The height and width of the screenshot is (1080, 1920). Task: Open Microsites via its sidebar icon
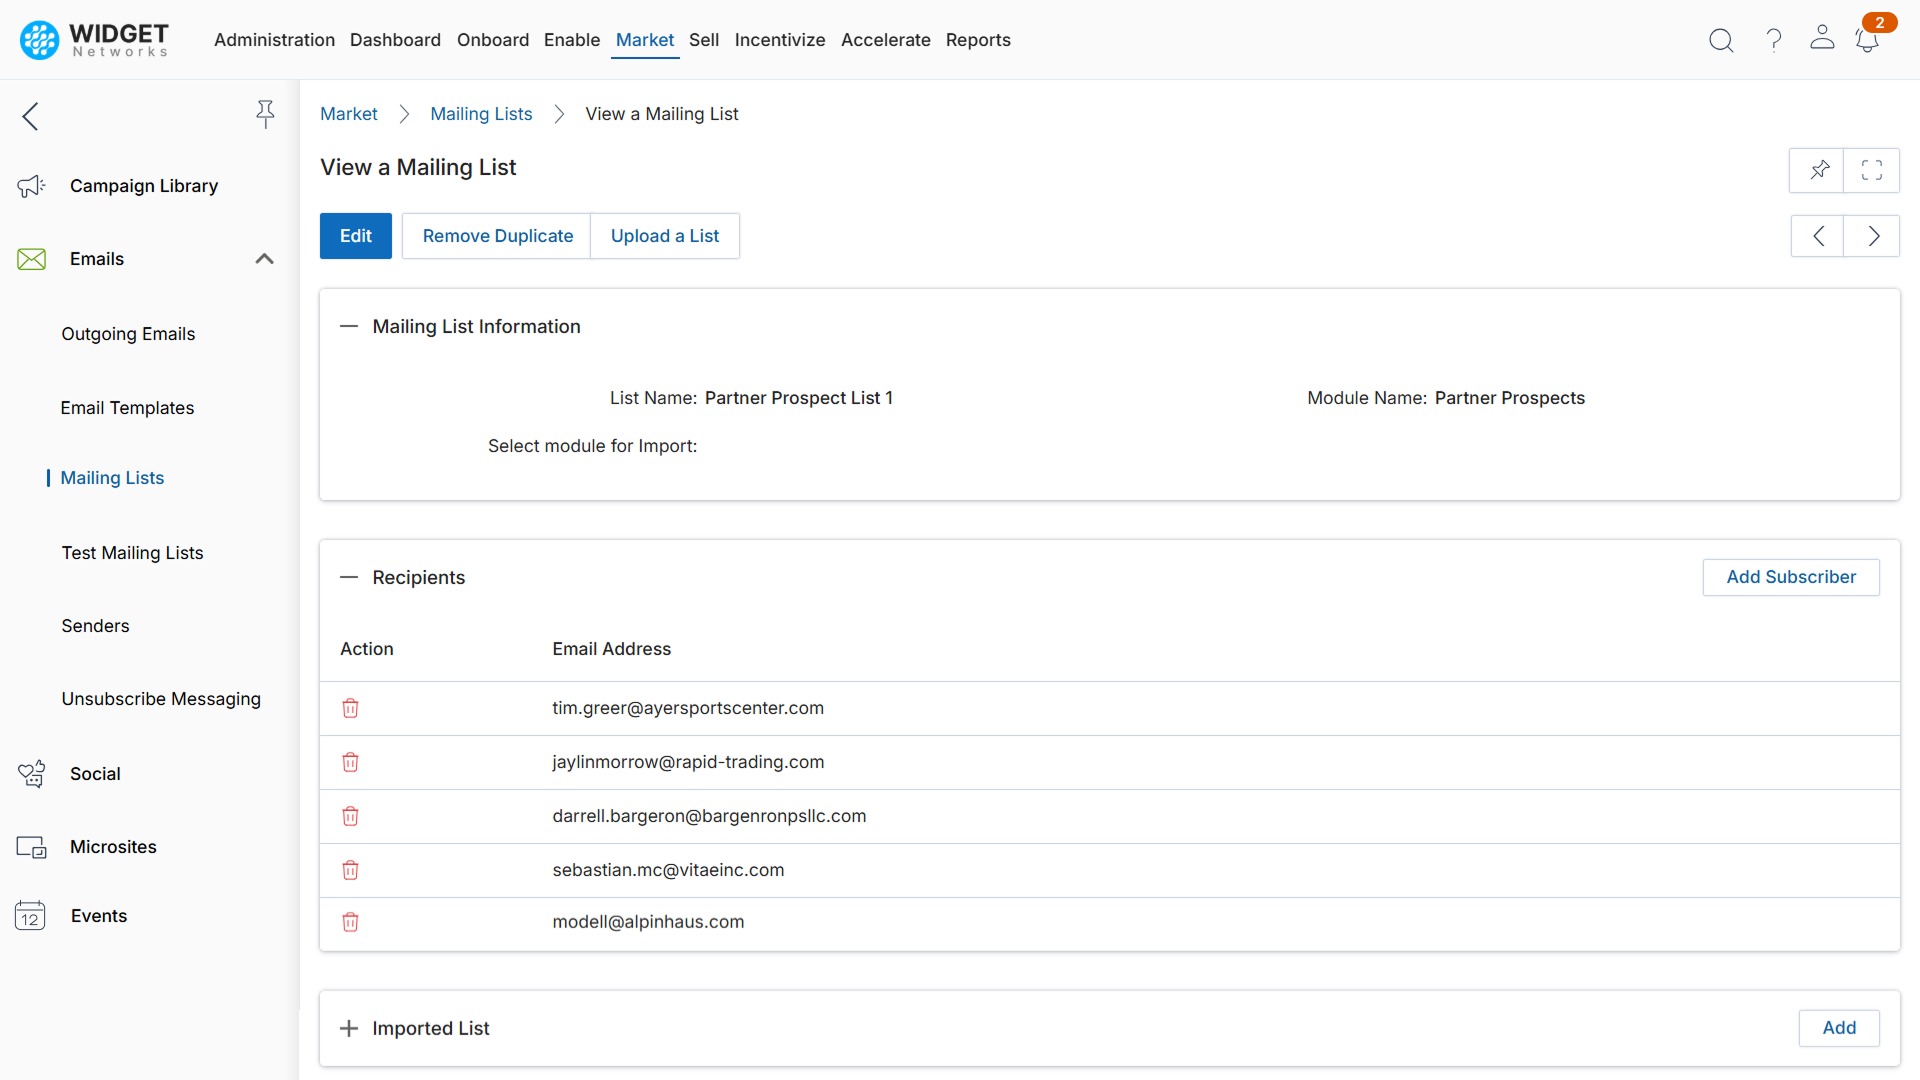[31, 847]
